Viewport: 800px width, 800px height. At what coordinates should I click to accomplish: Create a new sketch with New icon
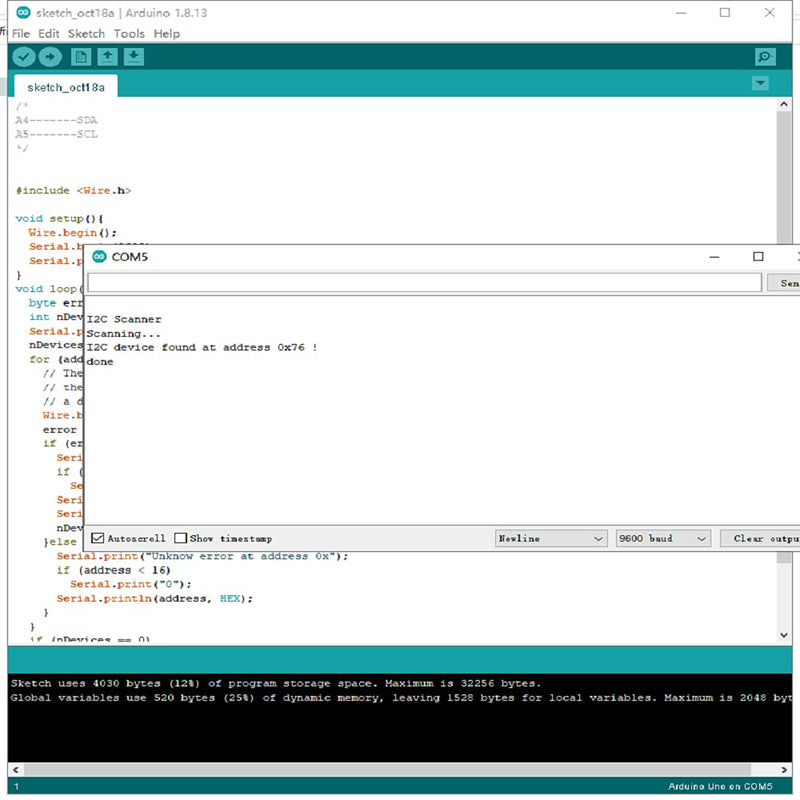81,57
